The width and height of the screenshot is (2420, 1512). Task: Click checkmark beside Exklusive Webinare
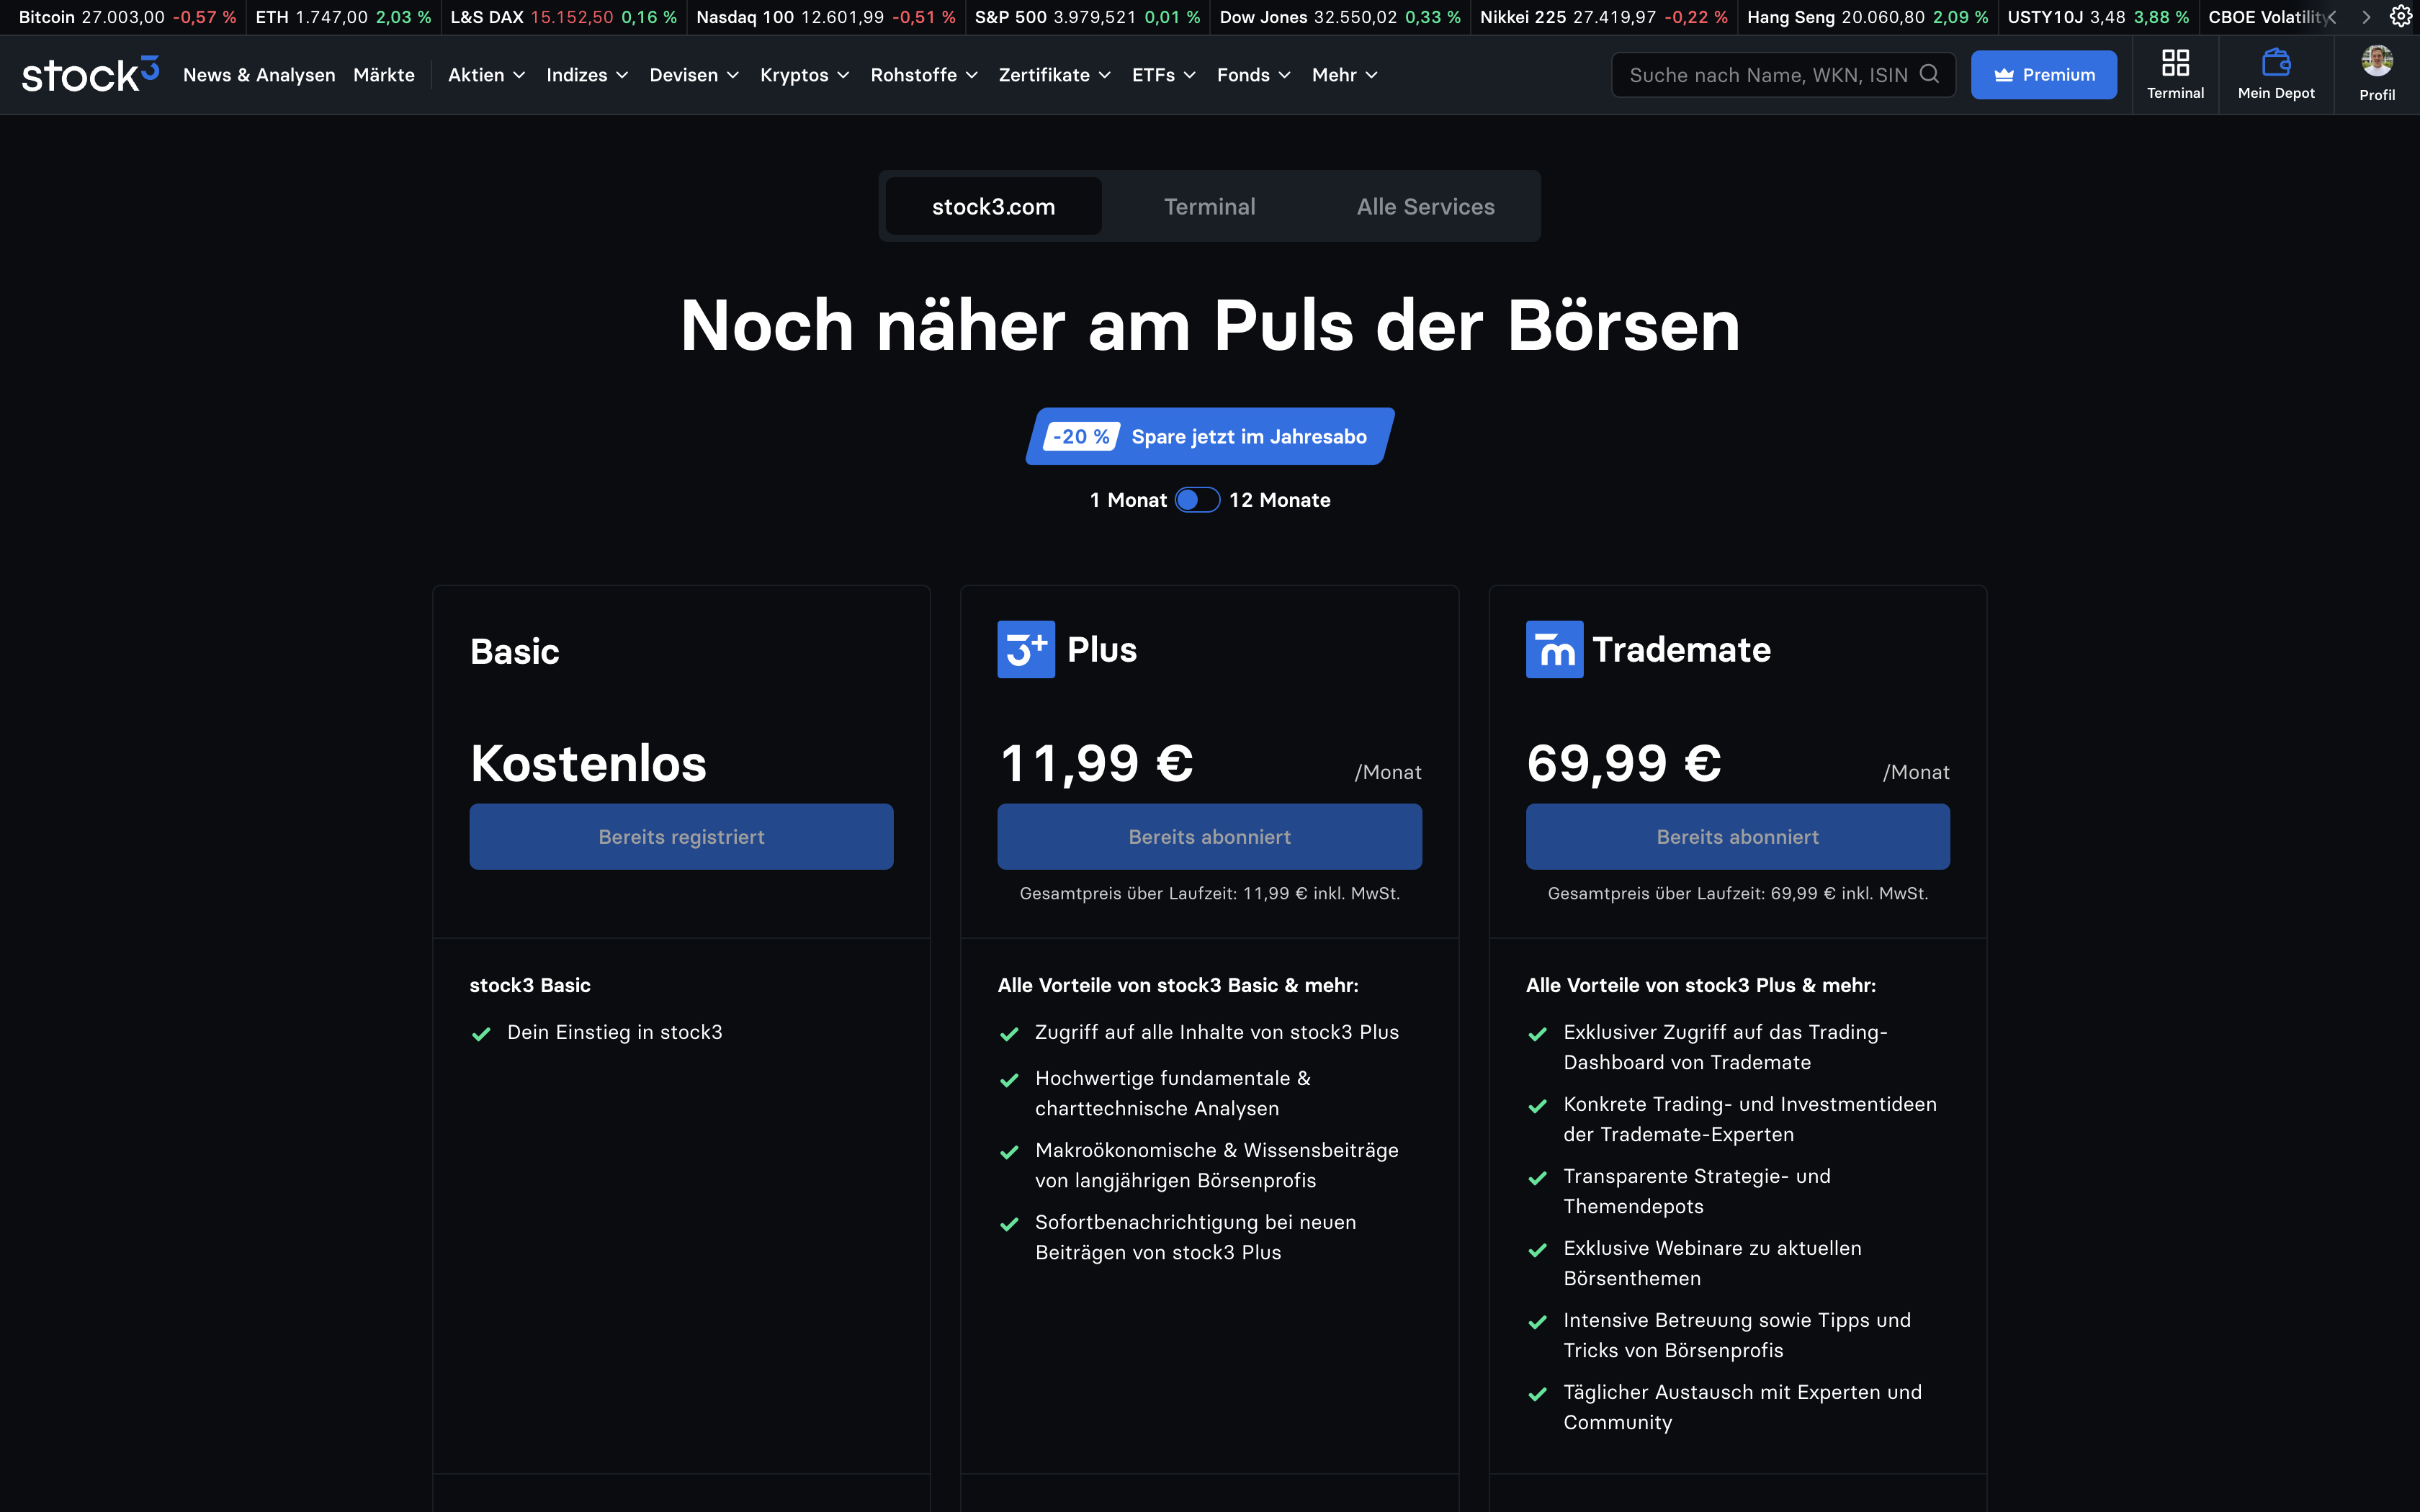click(x=1537, y=1250)
